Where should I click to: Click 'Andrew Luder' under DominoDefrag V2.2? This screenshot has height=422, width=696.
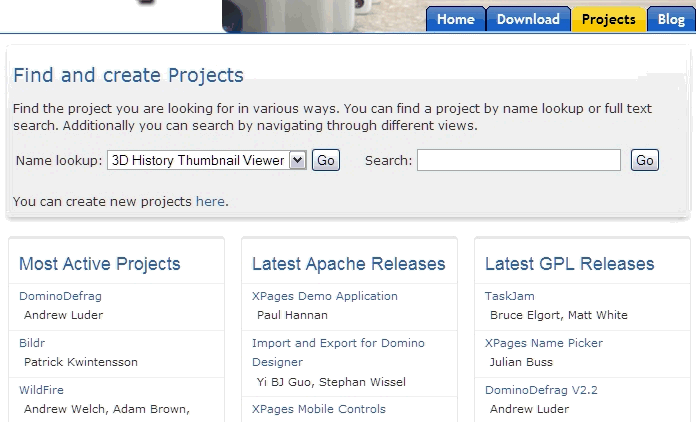click(529, 409)
